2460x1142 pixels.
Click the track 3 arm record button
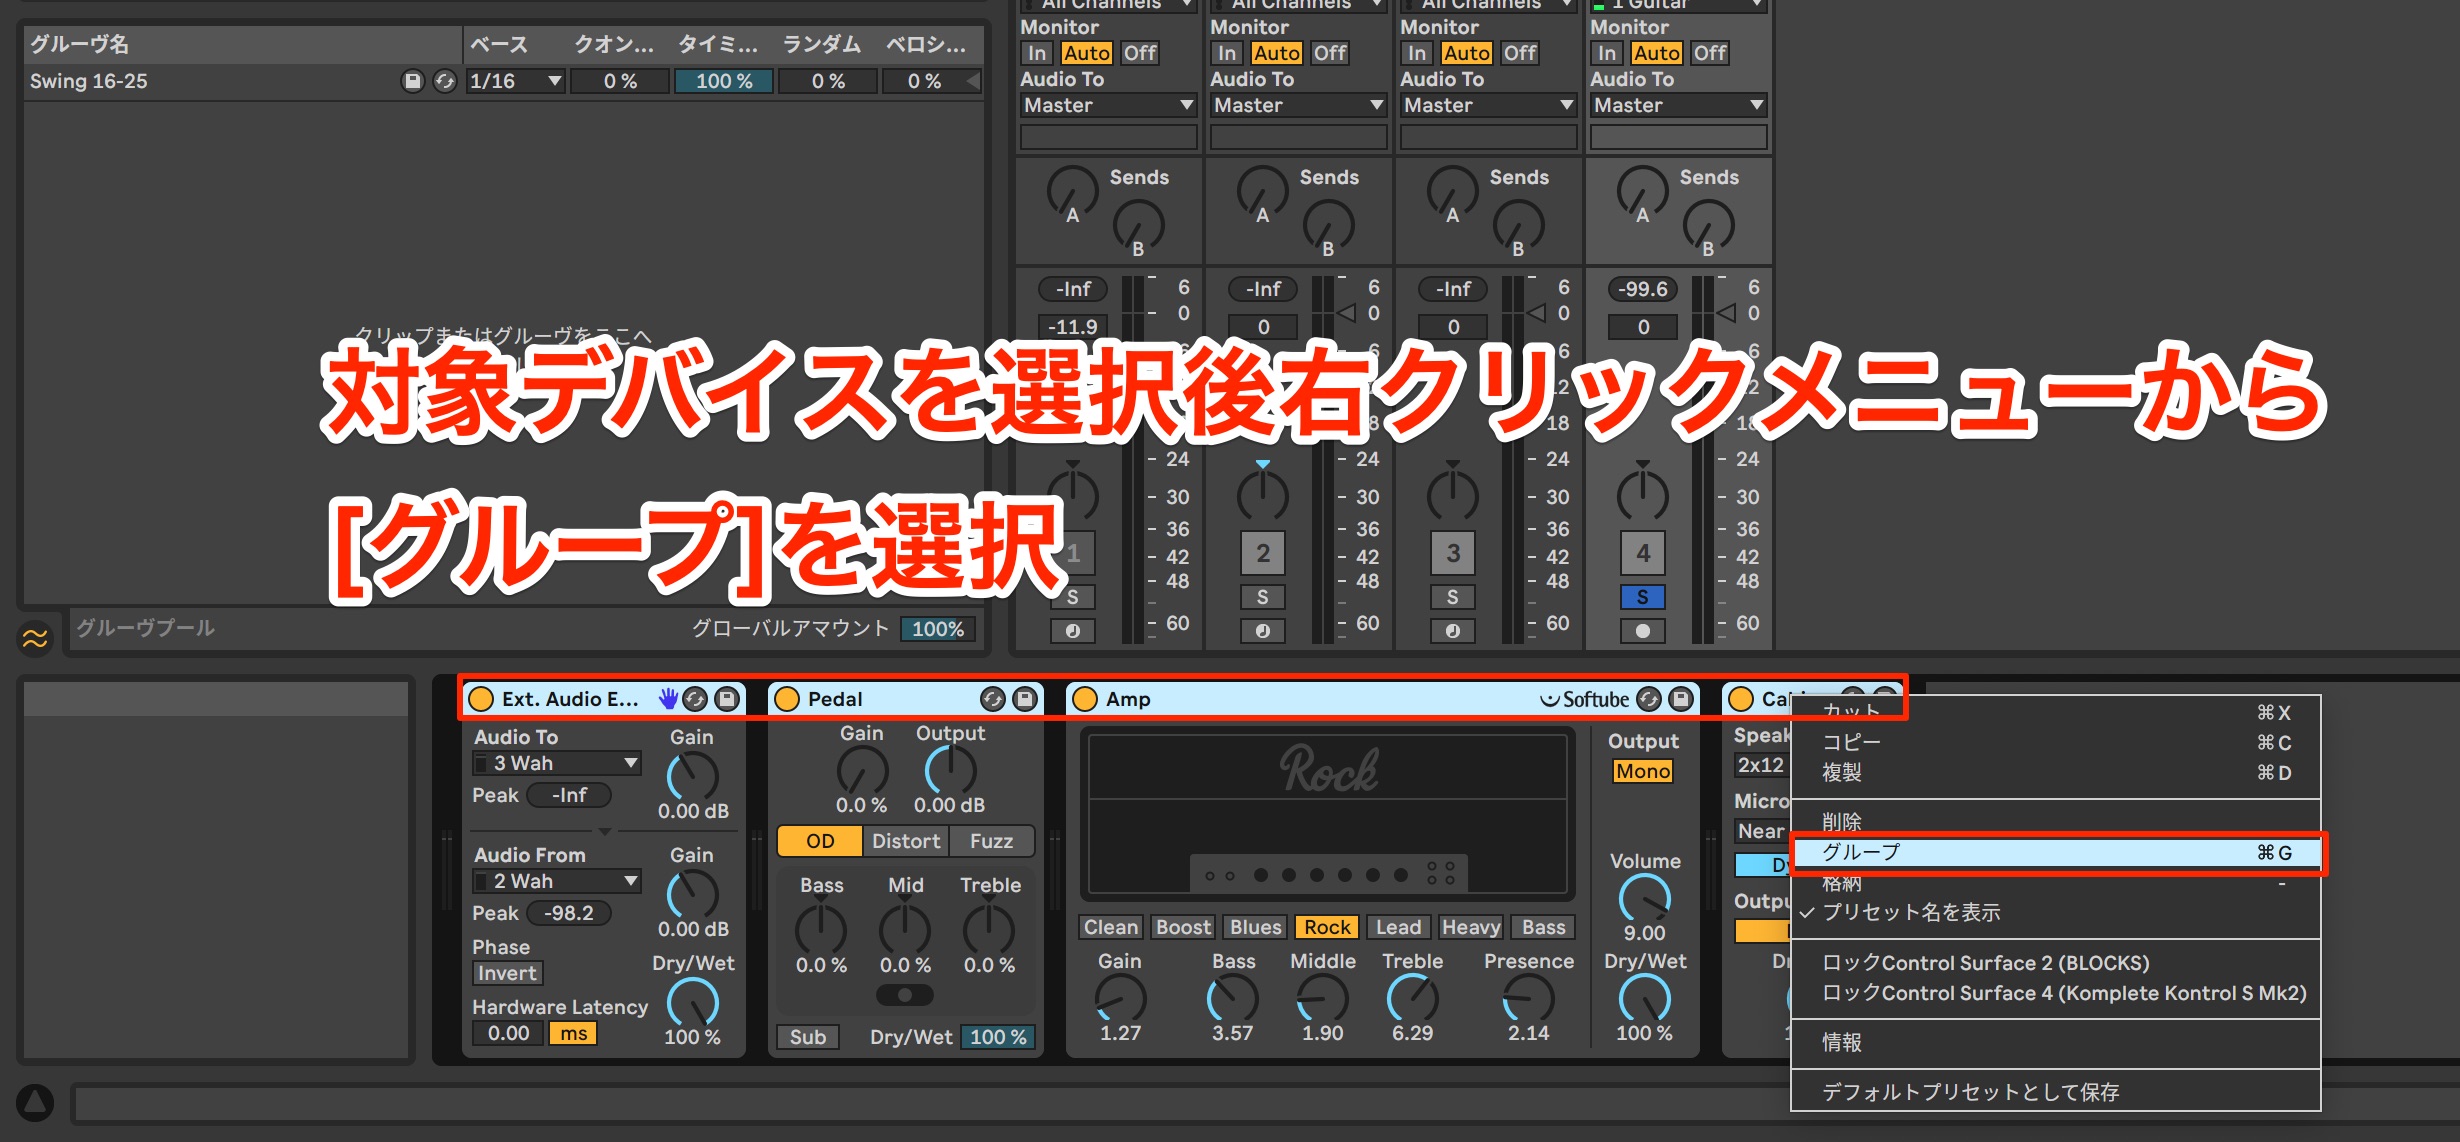tap(1453, 631)
